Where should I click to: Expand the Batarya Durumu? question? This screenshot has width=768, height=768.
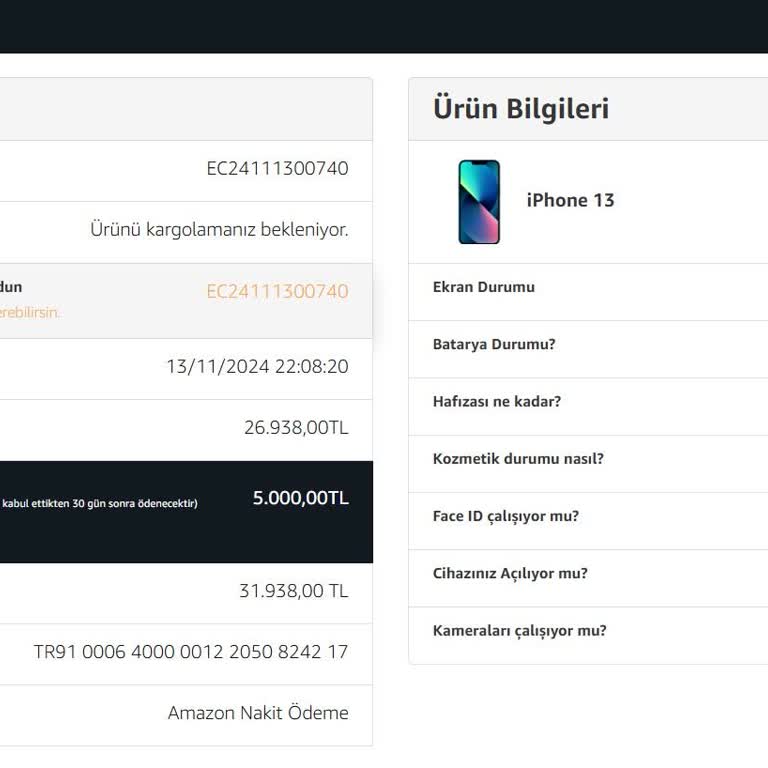click(x=494, y=344)
